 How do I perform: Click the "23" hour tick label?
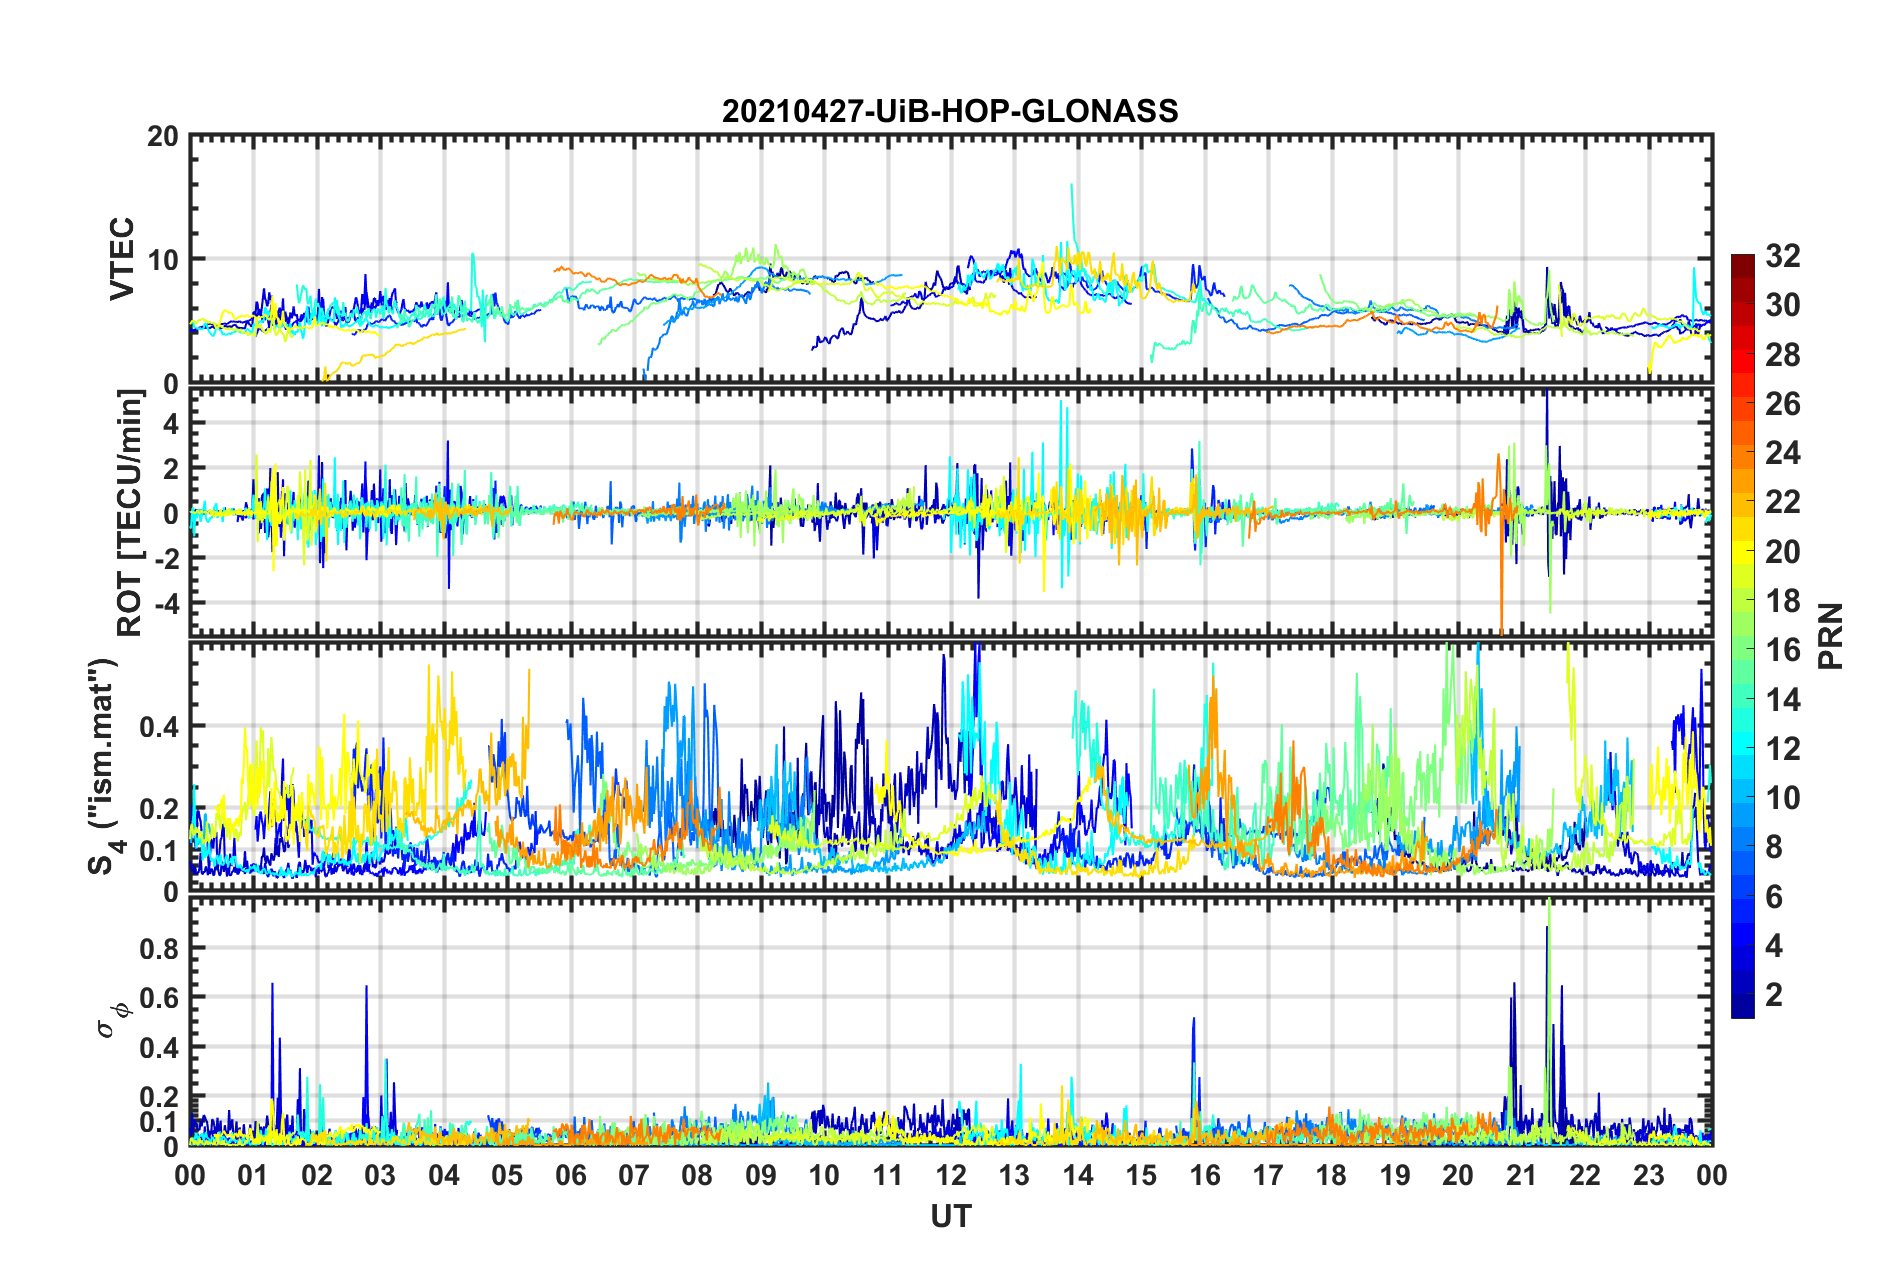click(x=1649, y=1175)
